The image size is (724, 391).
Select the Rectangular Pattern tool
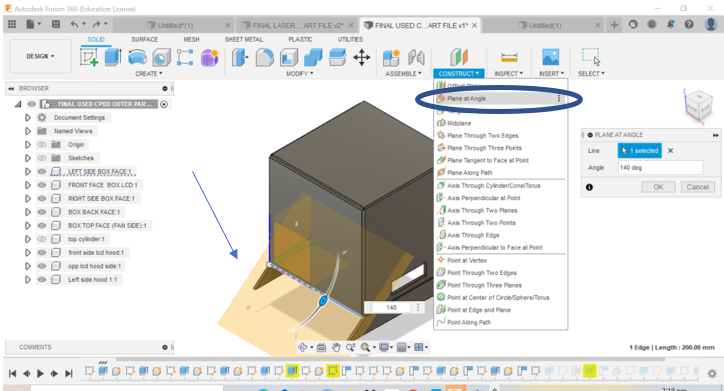tap(185, 58)
